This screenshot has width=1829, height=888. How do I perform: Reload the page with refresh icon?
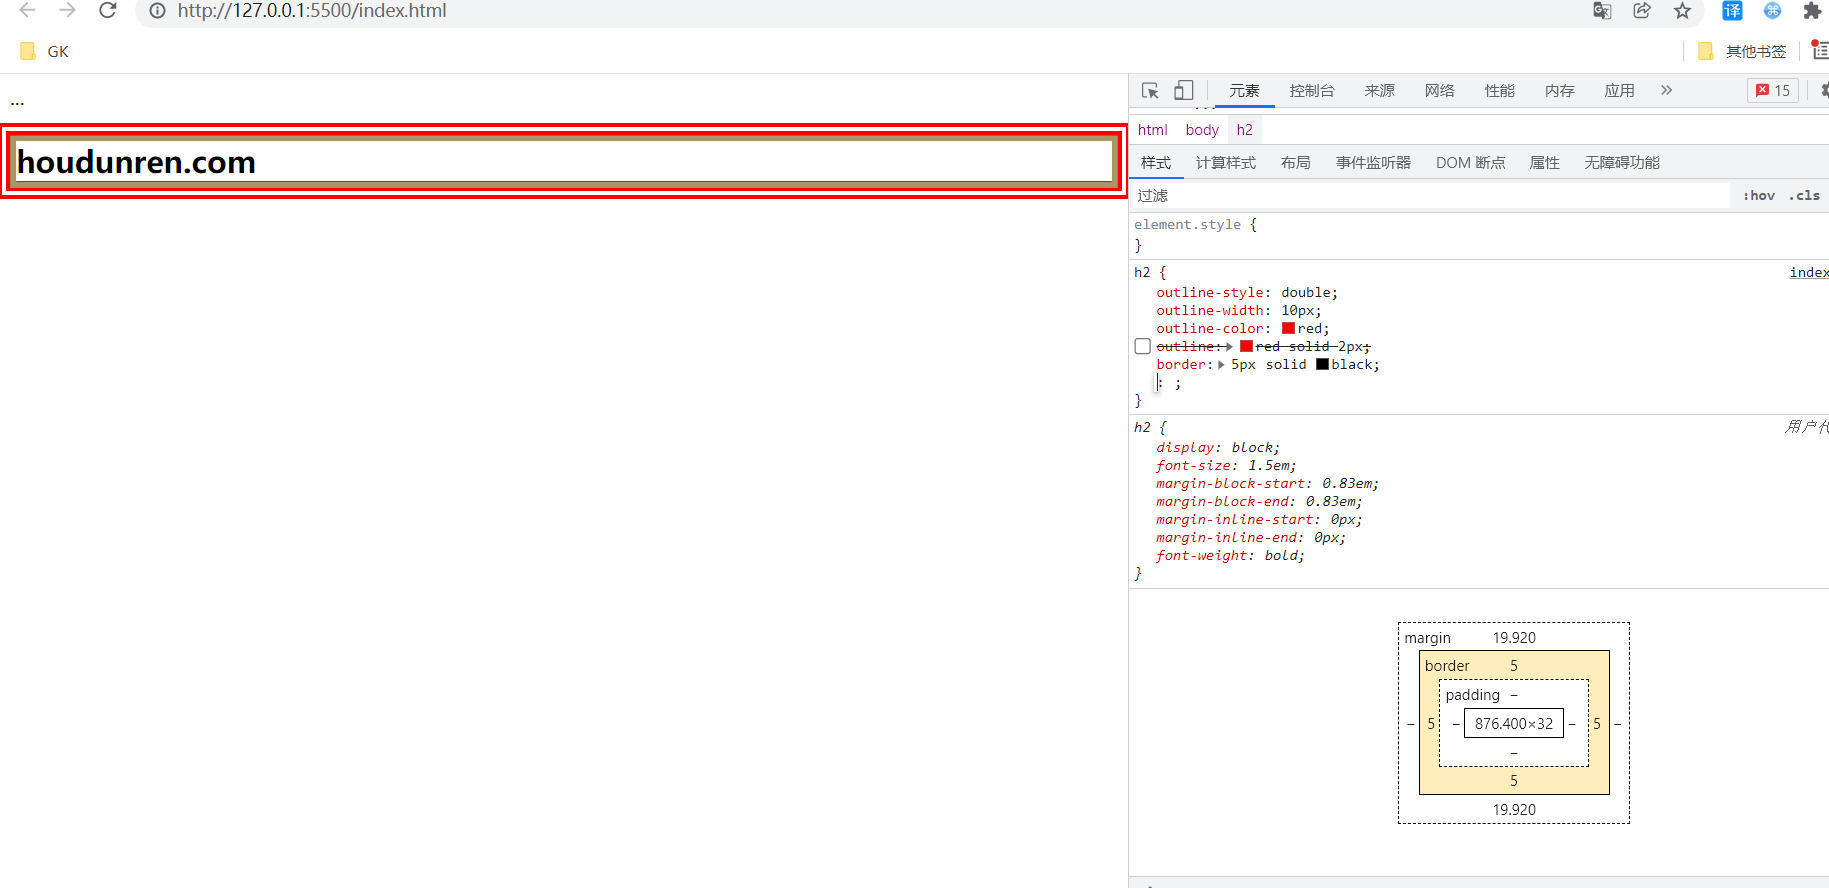pos(108,11)
